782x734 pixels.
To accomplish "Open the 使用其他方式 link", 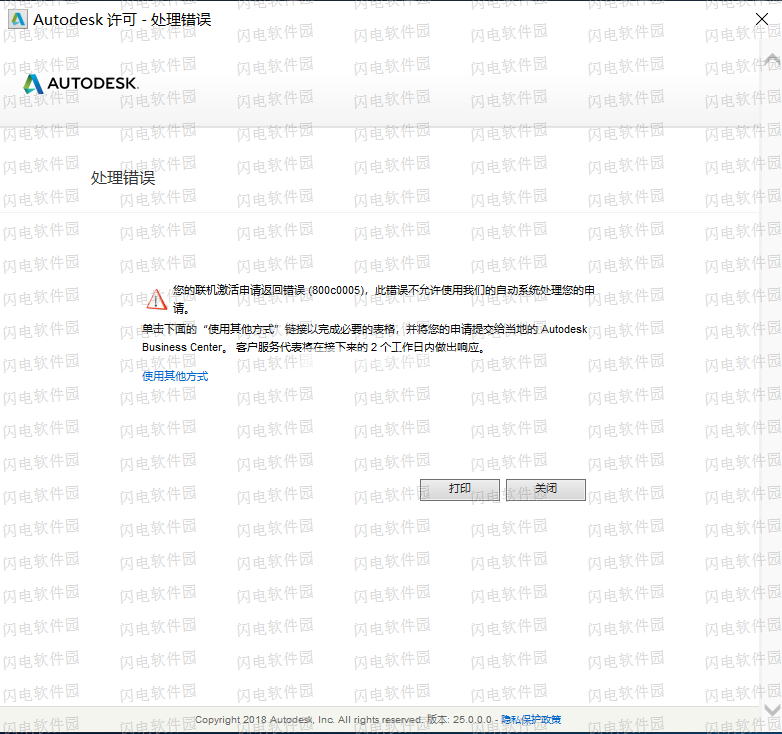I will [x=175, y=376].
